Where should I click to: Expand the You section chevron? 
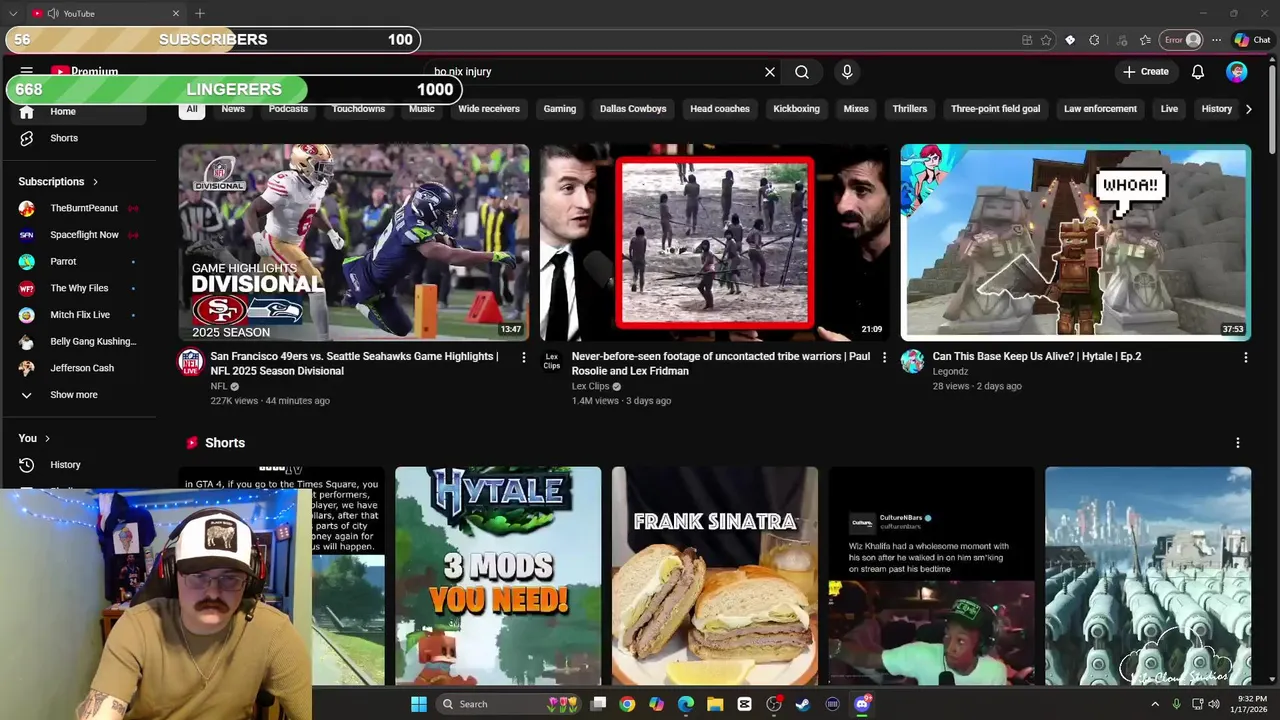[x=47, y=438]
